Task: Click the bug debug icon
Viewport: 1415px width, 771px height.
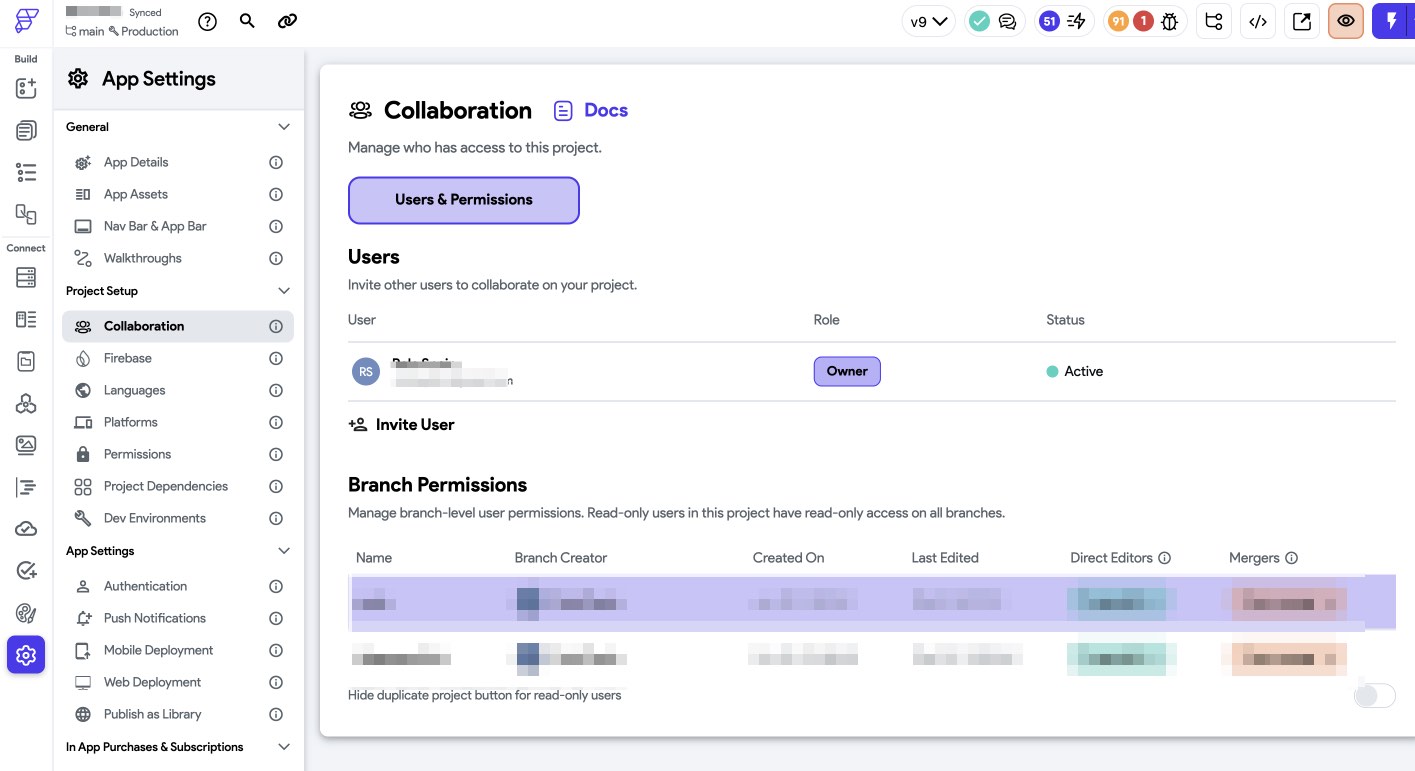Action: point(1169,21)
